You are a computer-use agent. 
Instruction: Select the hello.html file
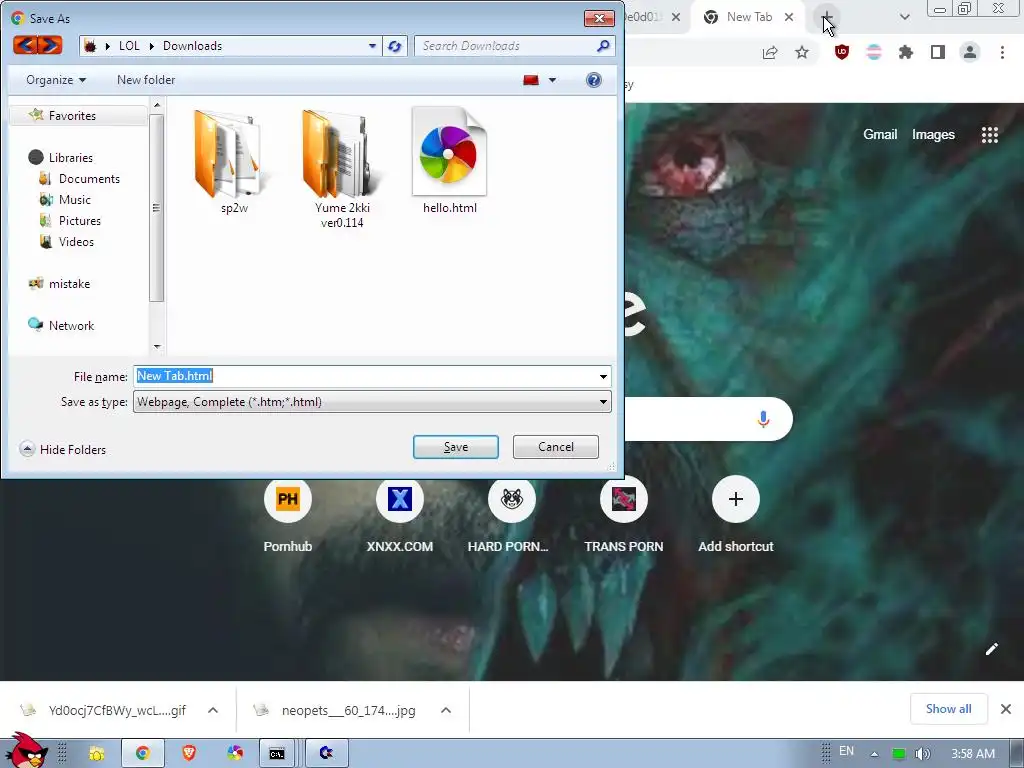pyautogui.click(x=449, y=161)
